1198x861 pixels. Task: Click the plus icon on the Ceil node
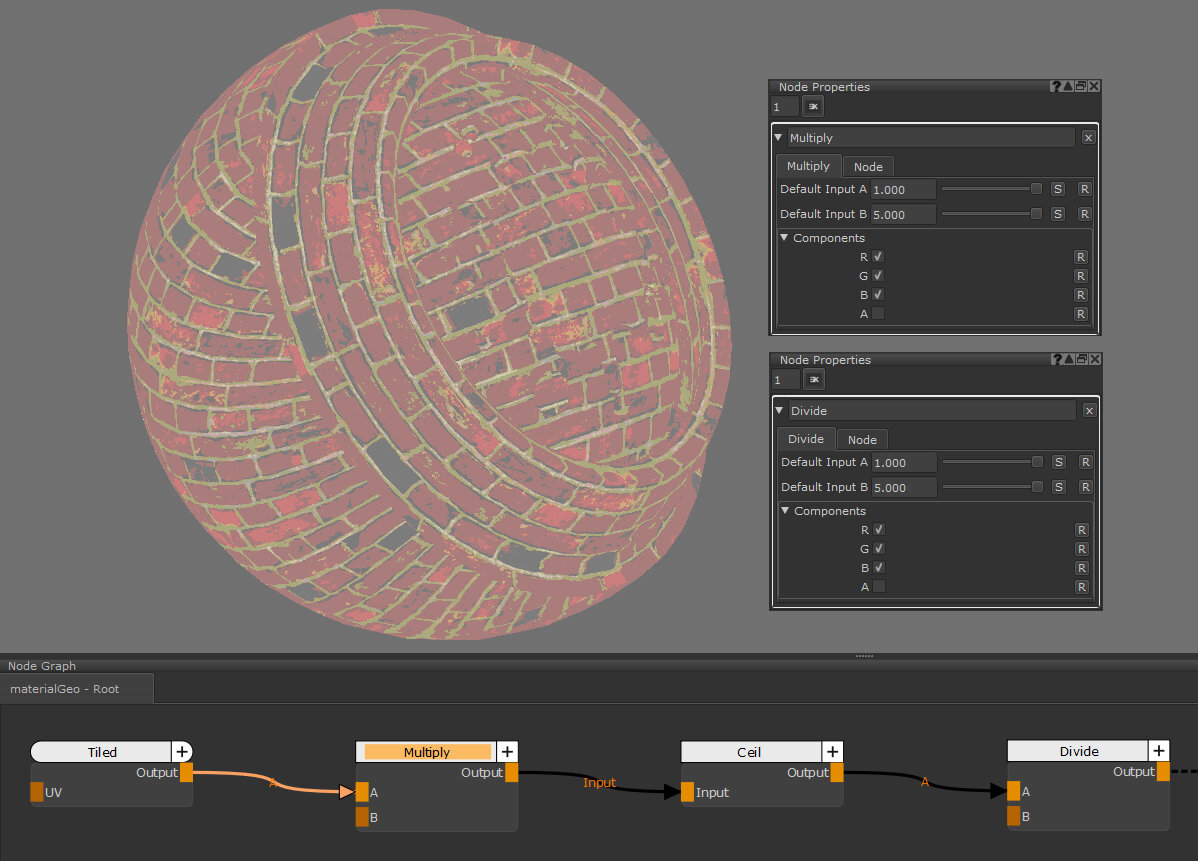coord(833,752)
